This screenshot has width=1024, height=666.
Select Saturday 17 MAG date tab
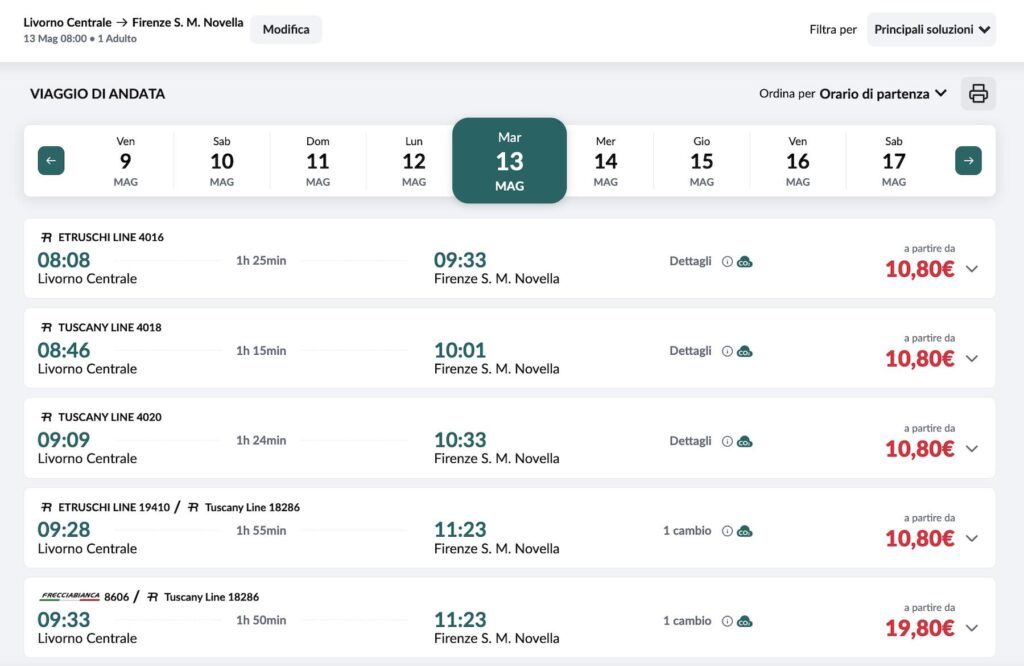[x=894, y=161]
